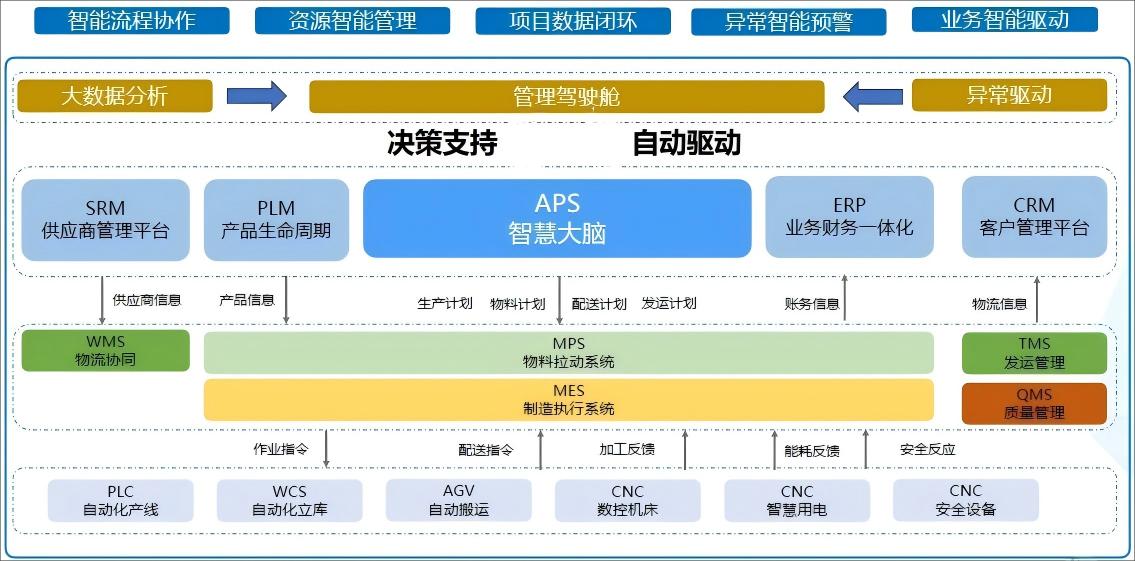Click the 加工反馈 label
Image resolution: width=1135 pixels, height=561 pixels.
click(627, 449)
